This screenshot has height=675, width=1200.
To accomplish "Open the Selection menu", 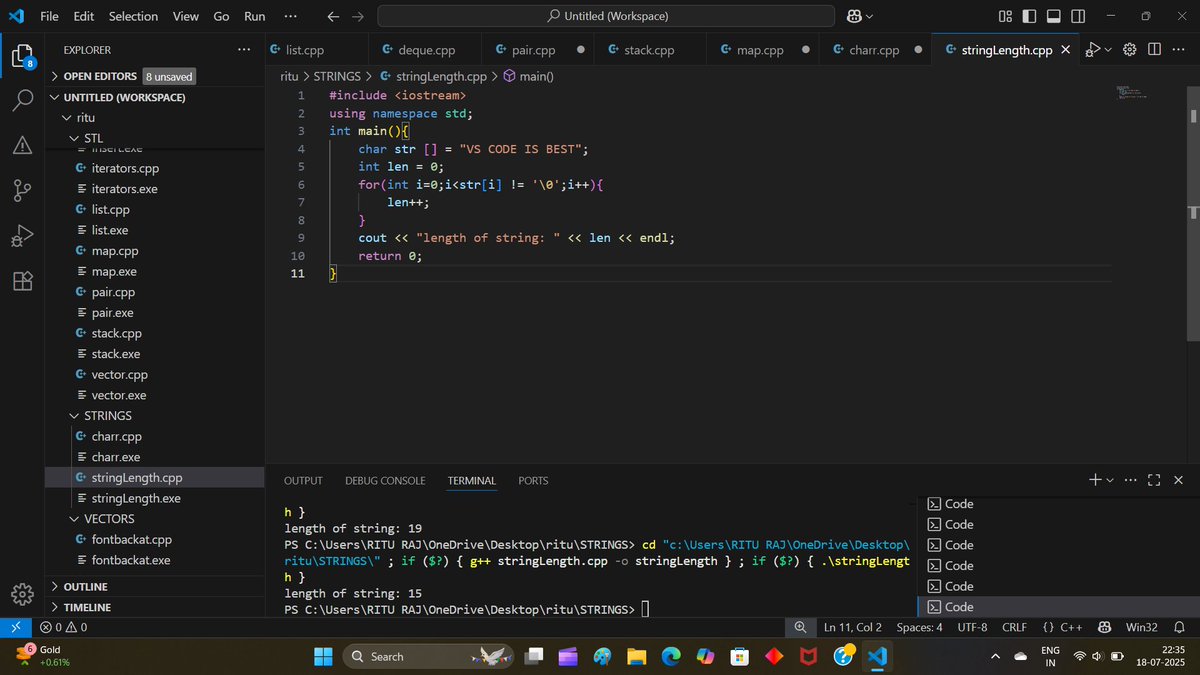I will 133,16.
